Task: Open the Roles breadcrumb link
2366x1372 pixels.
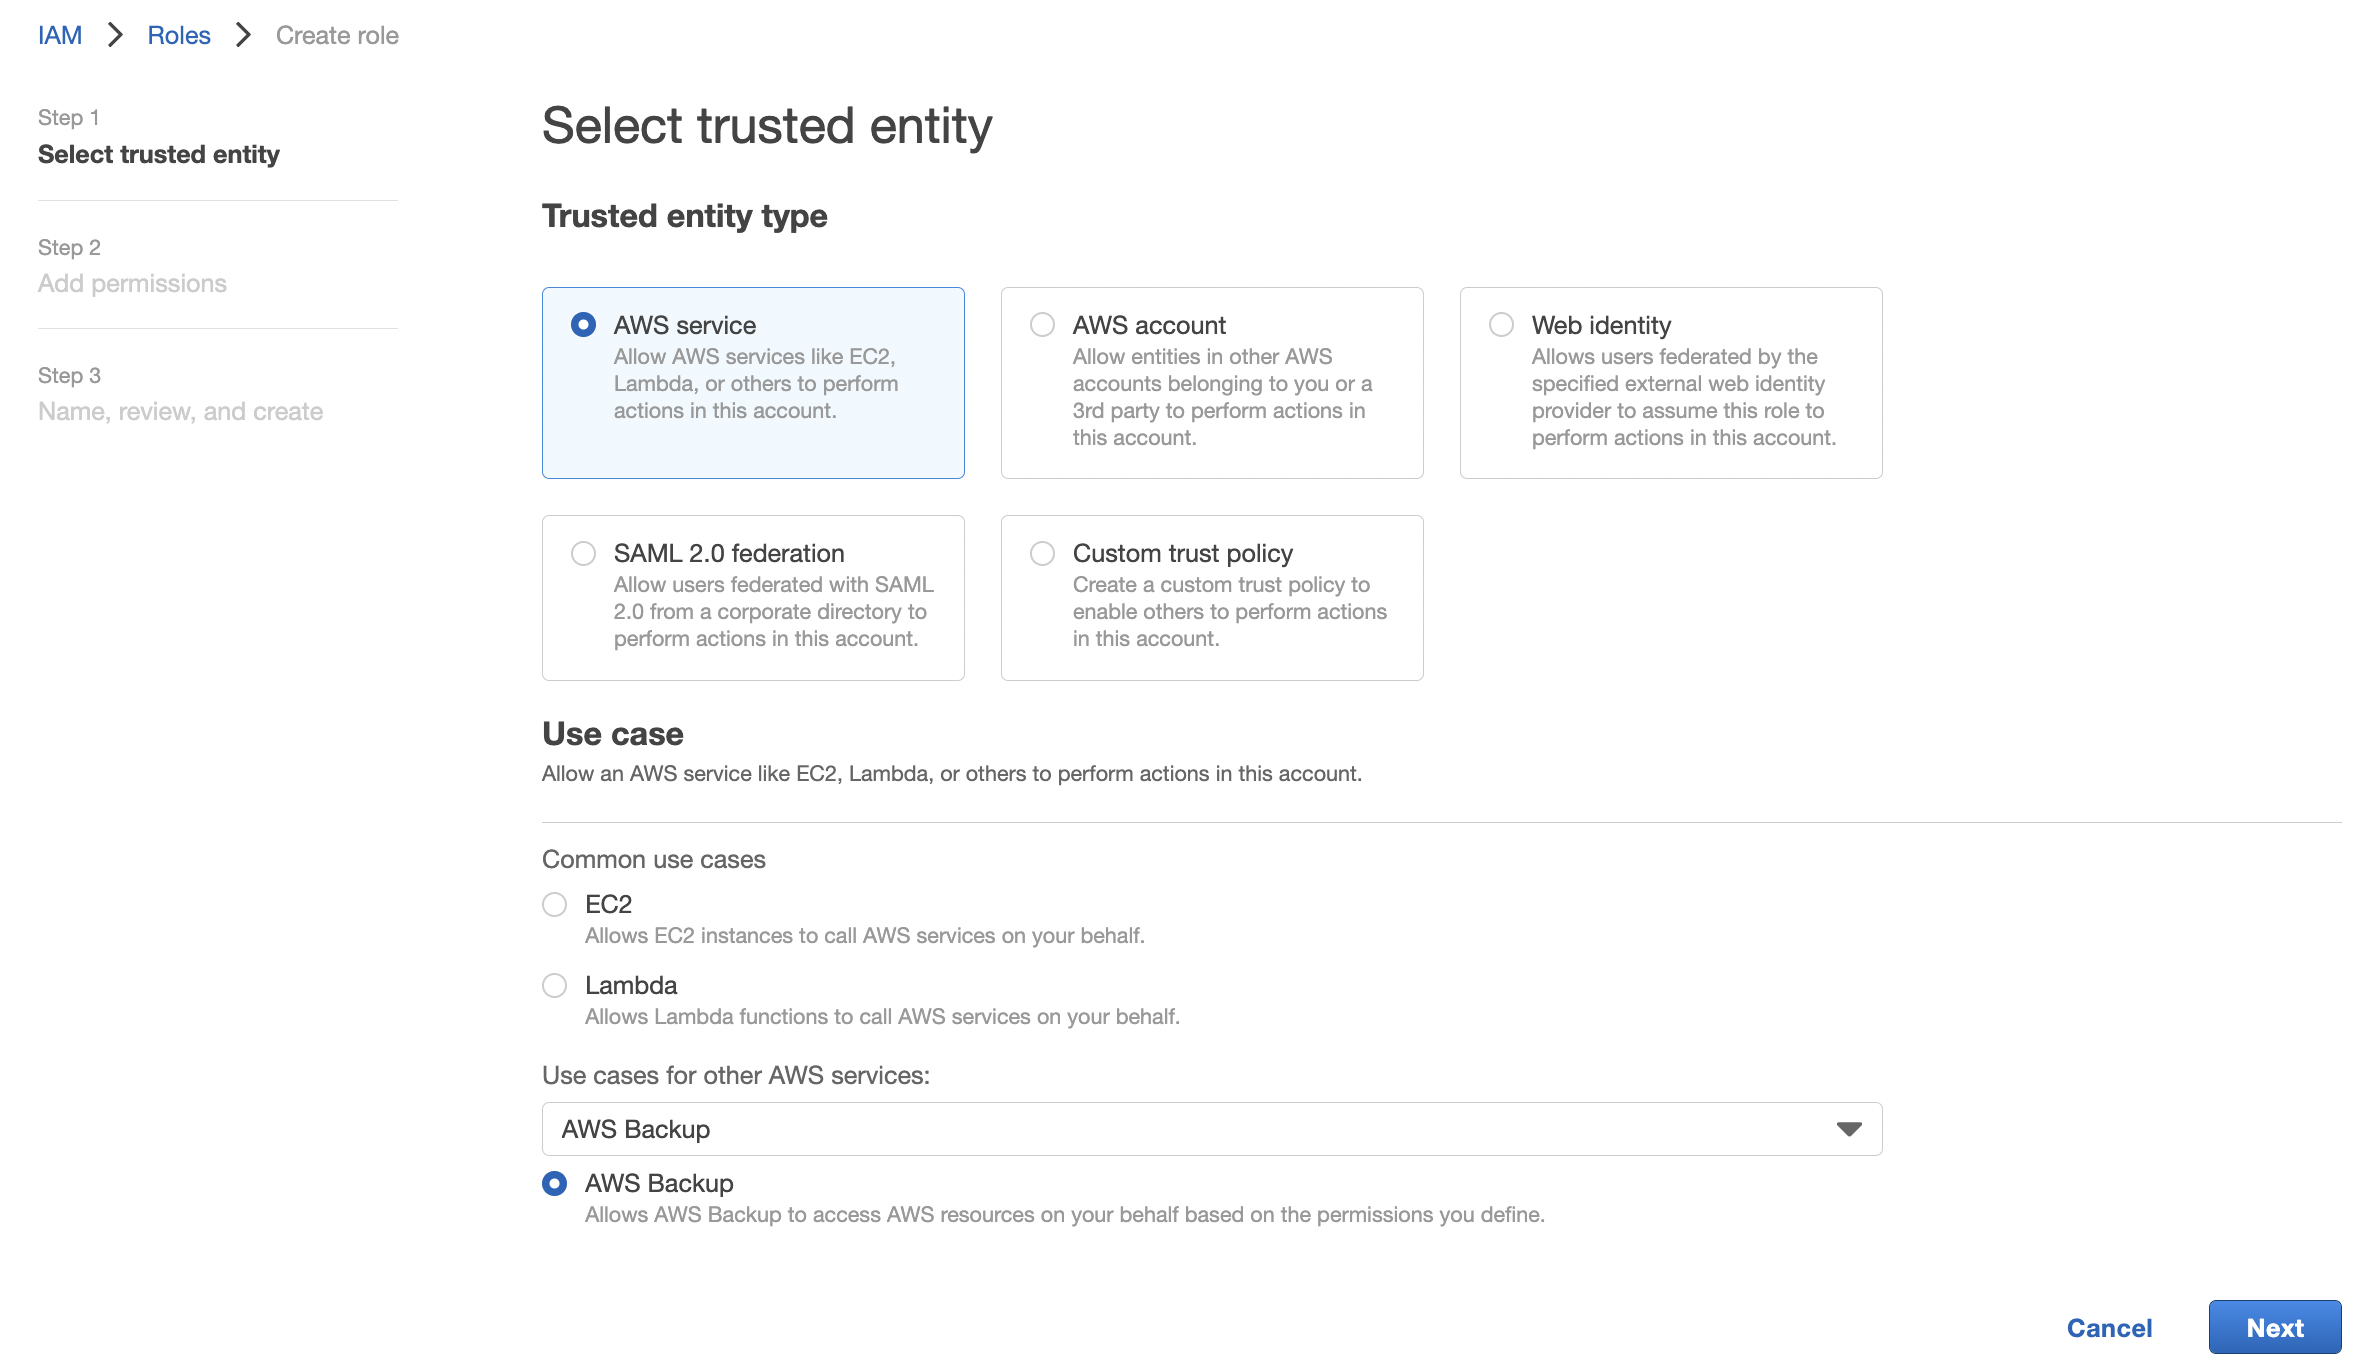Action: [179, 35]
